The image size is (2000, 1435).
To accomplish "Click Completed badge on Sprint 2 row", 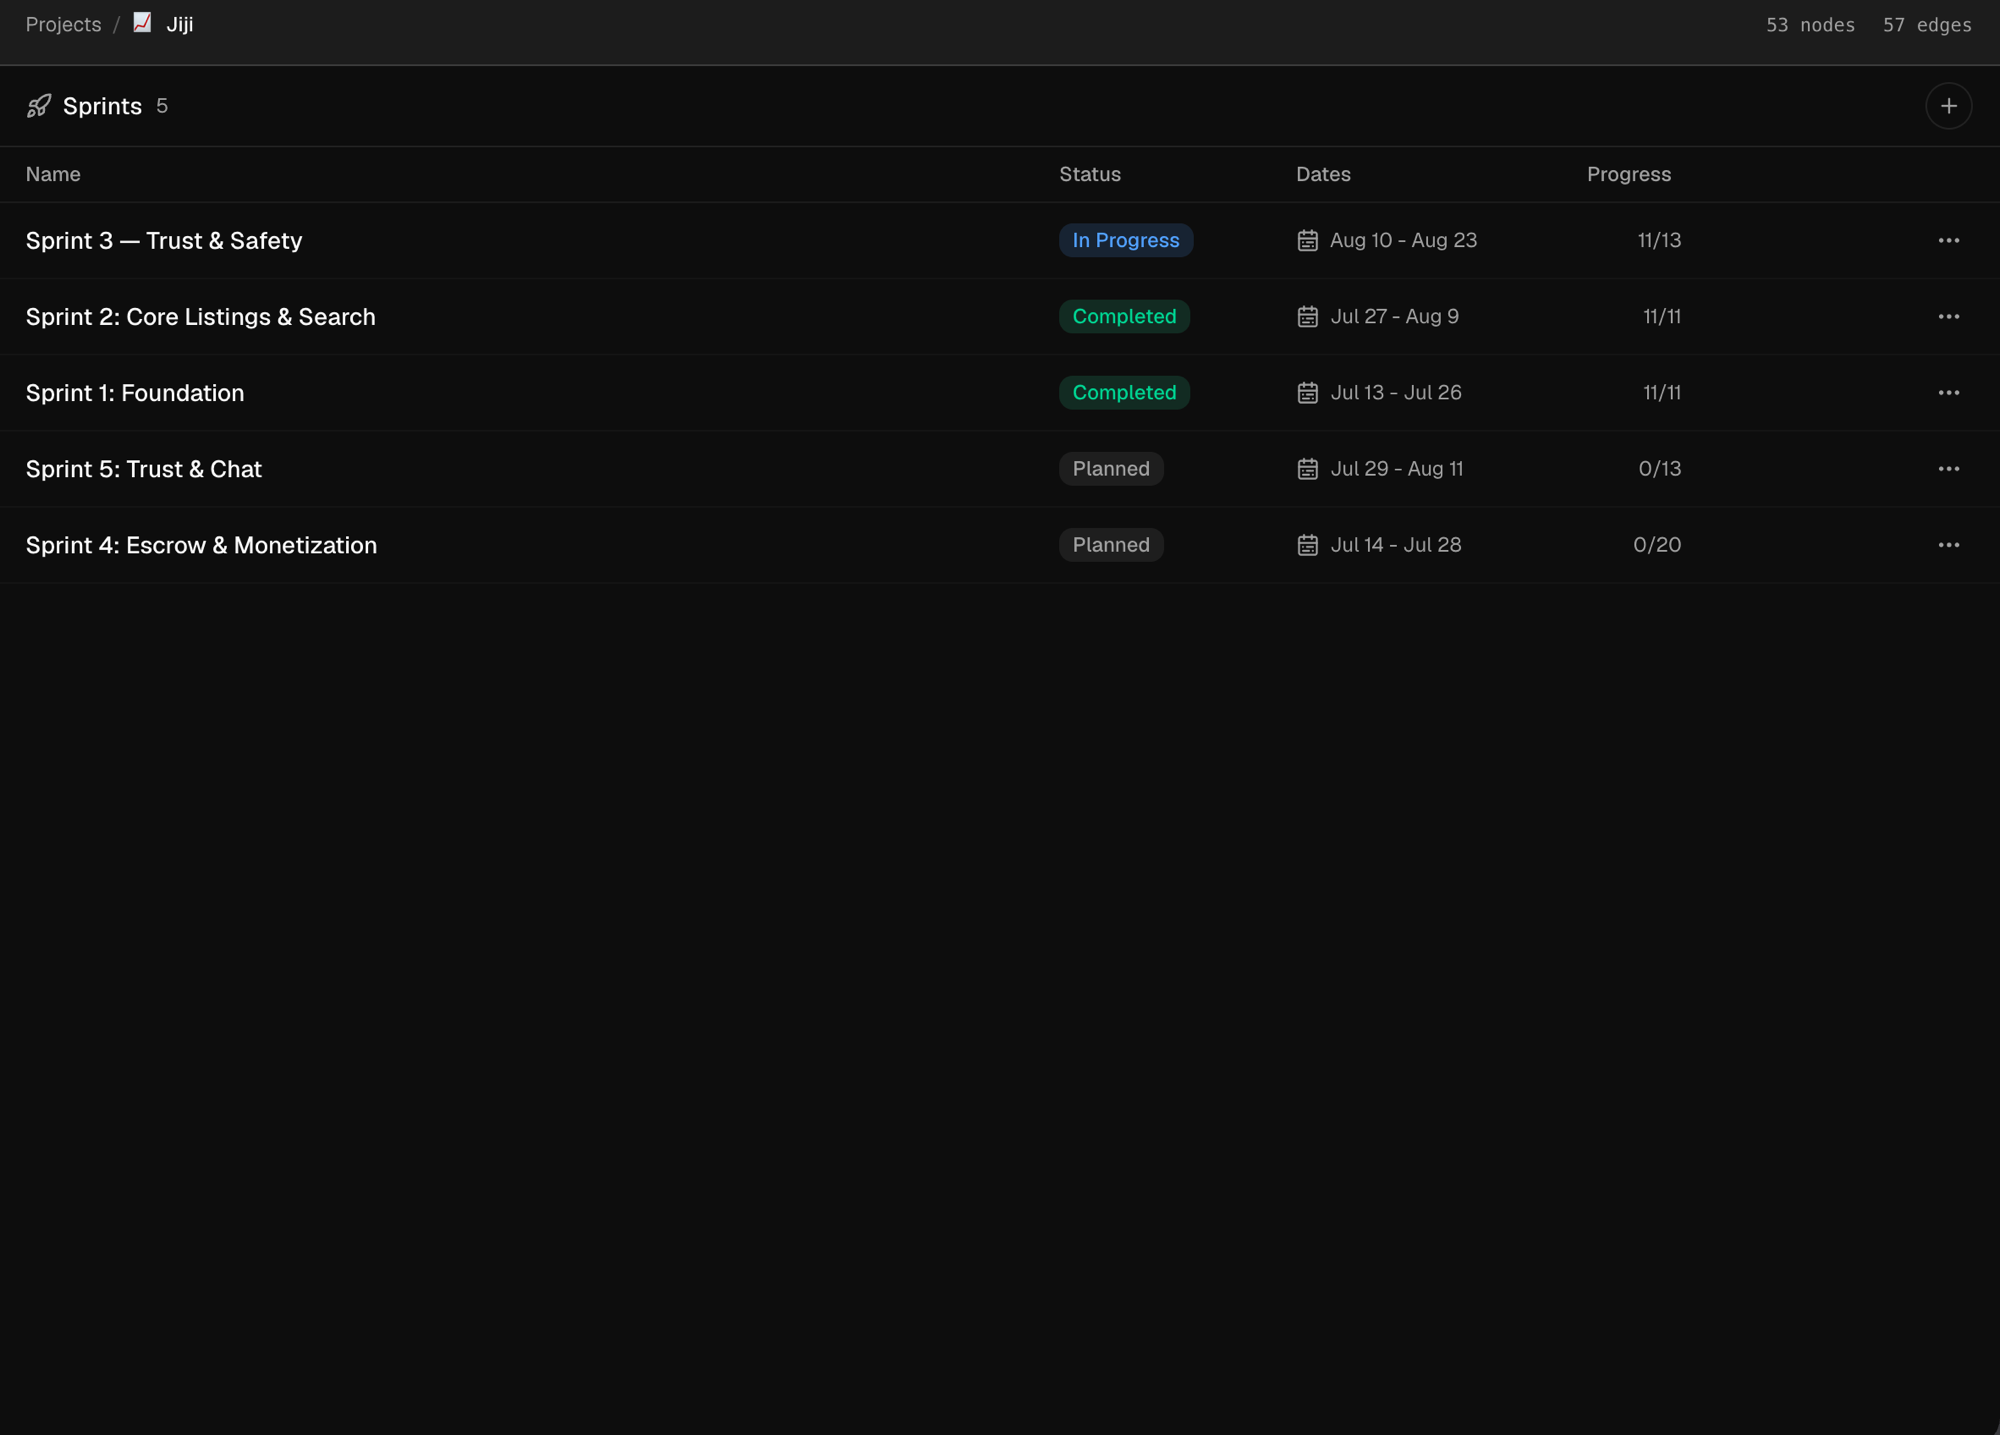I will point(1124,316).
